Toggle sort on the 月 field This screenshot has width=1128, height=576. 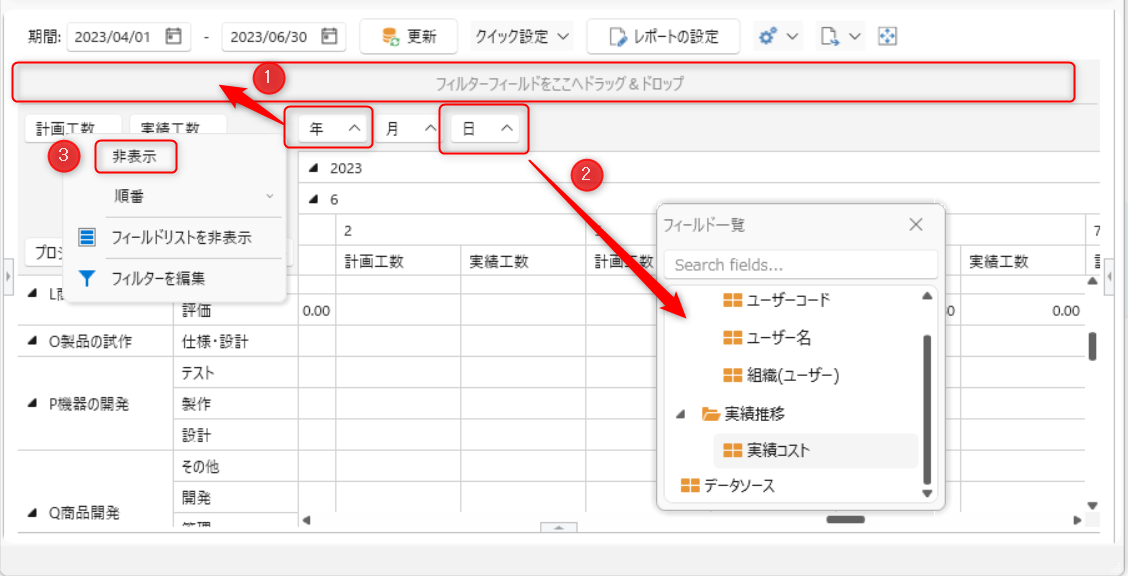(x=430, y=129)
